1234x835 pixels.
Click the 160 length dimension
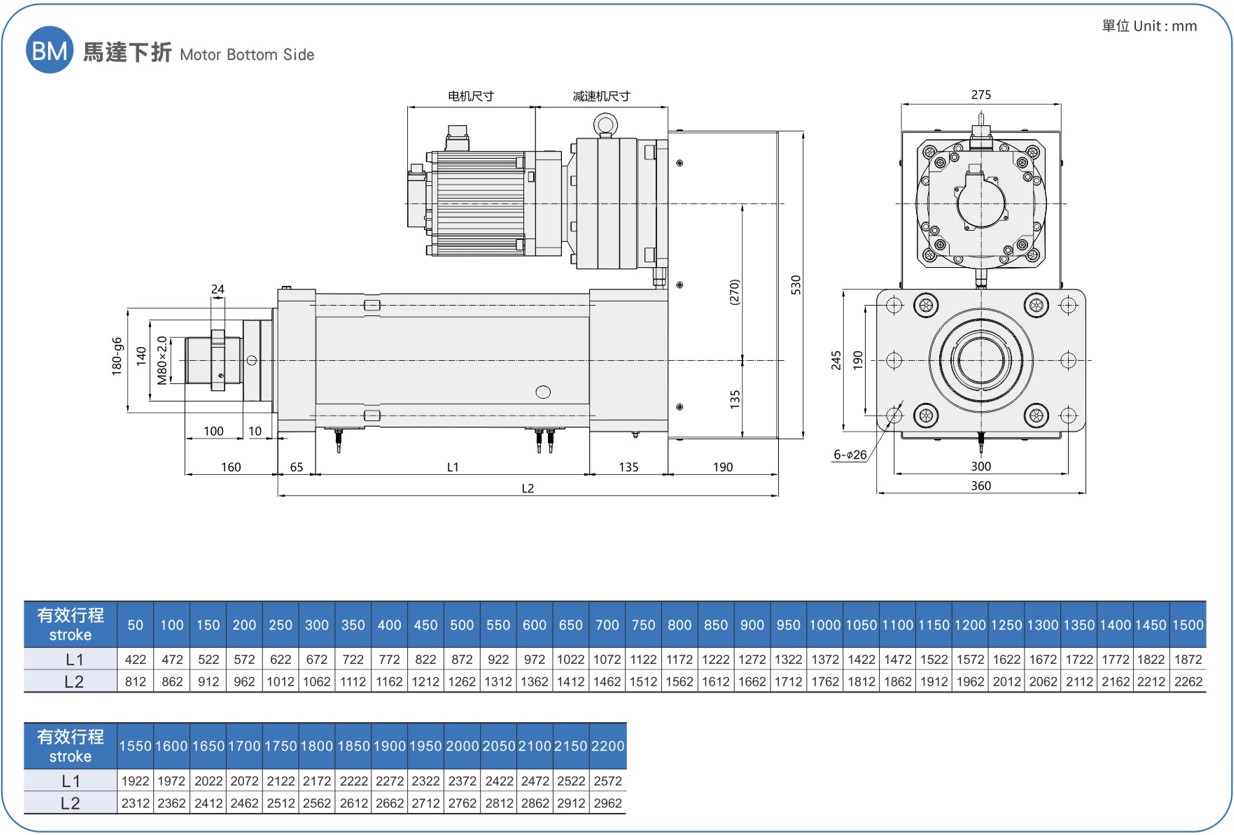231,467
